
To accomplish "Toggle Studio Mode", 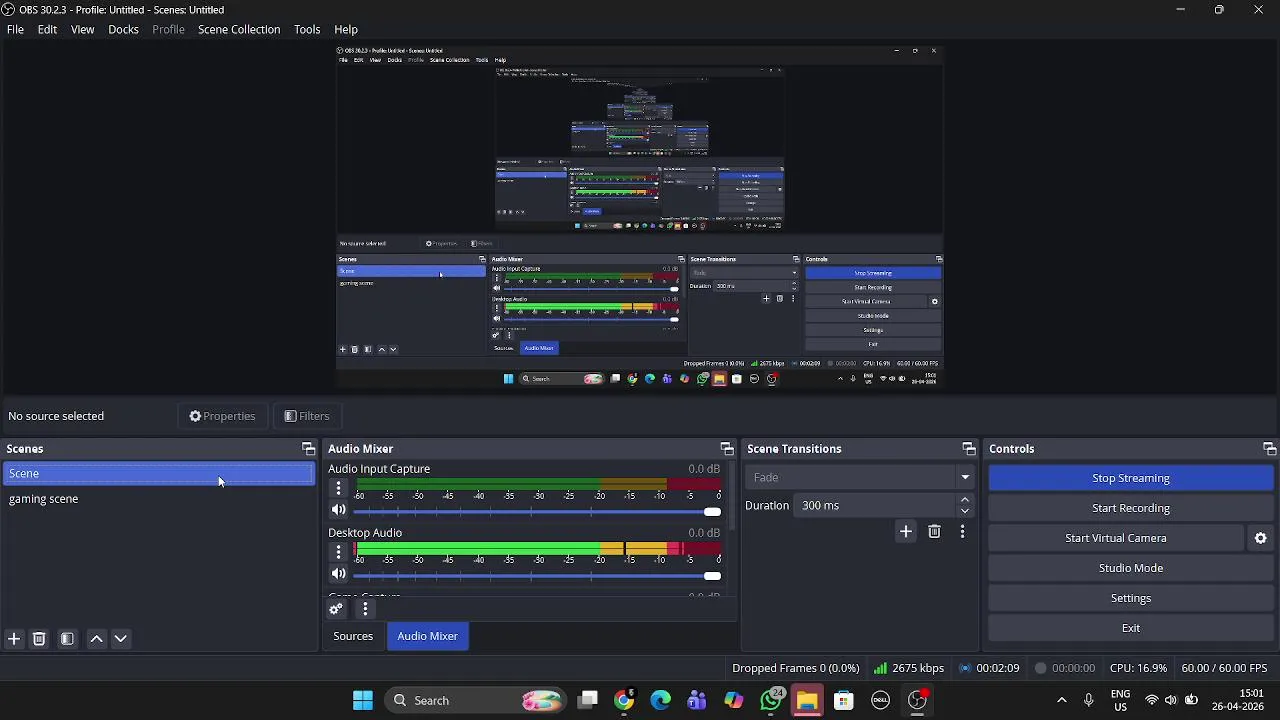I will (1130, 568).
